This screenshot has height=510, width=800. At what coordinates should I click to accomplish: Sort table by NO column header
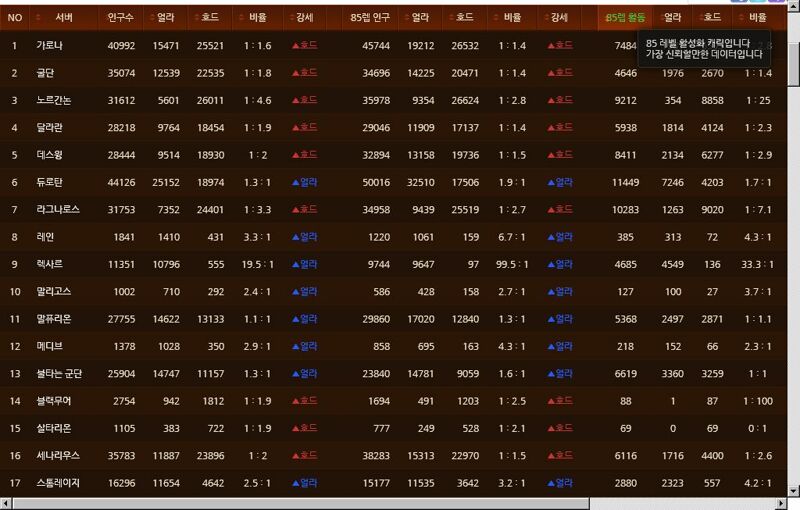[15, 18]
